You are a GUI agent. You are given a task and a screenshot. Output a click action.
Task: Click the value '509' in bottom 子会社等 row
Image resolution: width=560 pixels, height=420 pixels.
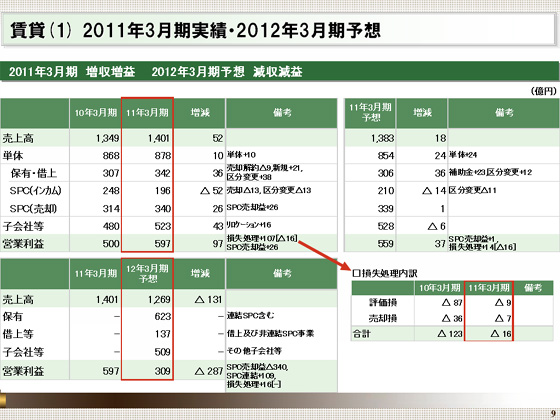(162, 352)
